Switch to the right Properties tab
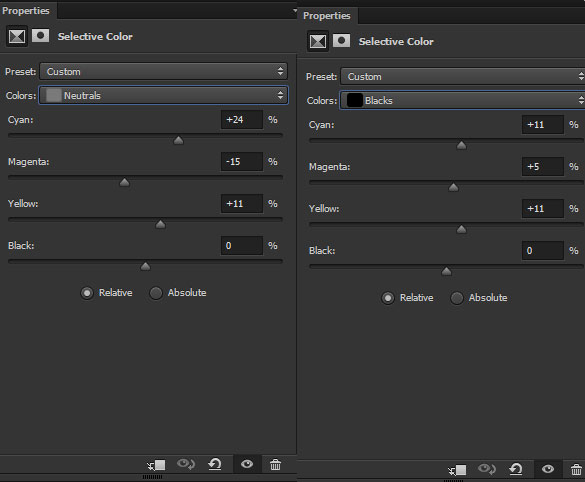The height and width of the screenshot is (482, 585). tap(327, 16)
